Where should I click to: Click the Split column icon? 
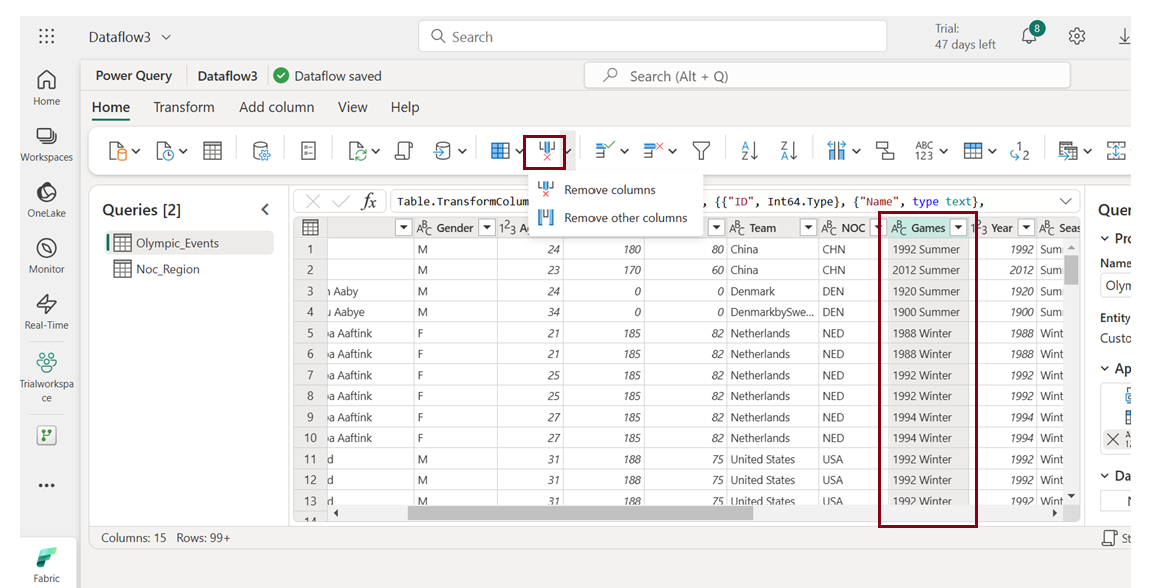coord(836,151)
